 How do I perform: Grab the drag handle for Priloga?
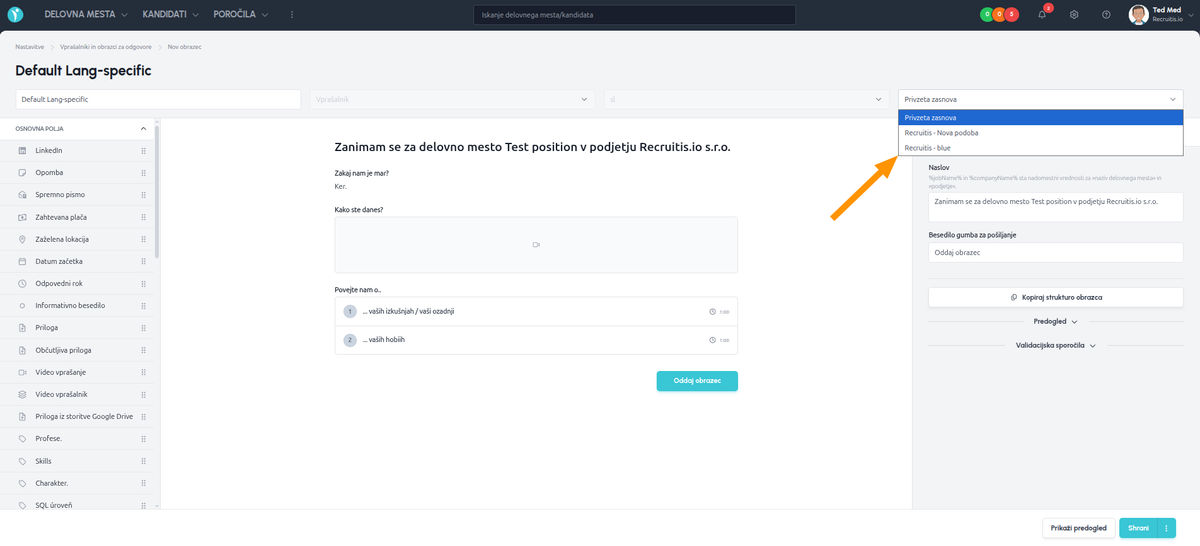(144, 327)
